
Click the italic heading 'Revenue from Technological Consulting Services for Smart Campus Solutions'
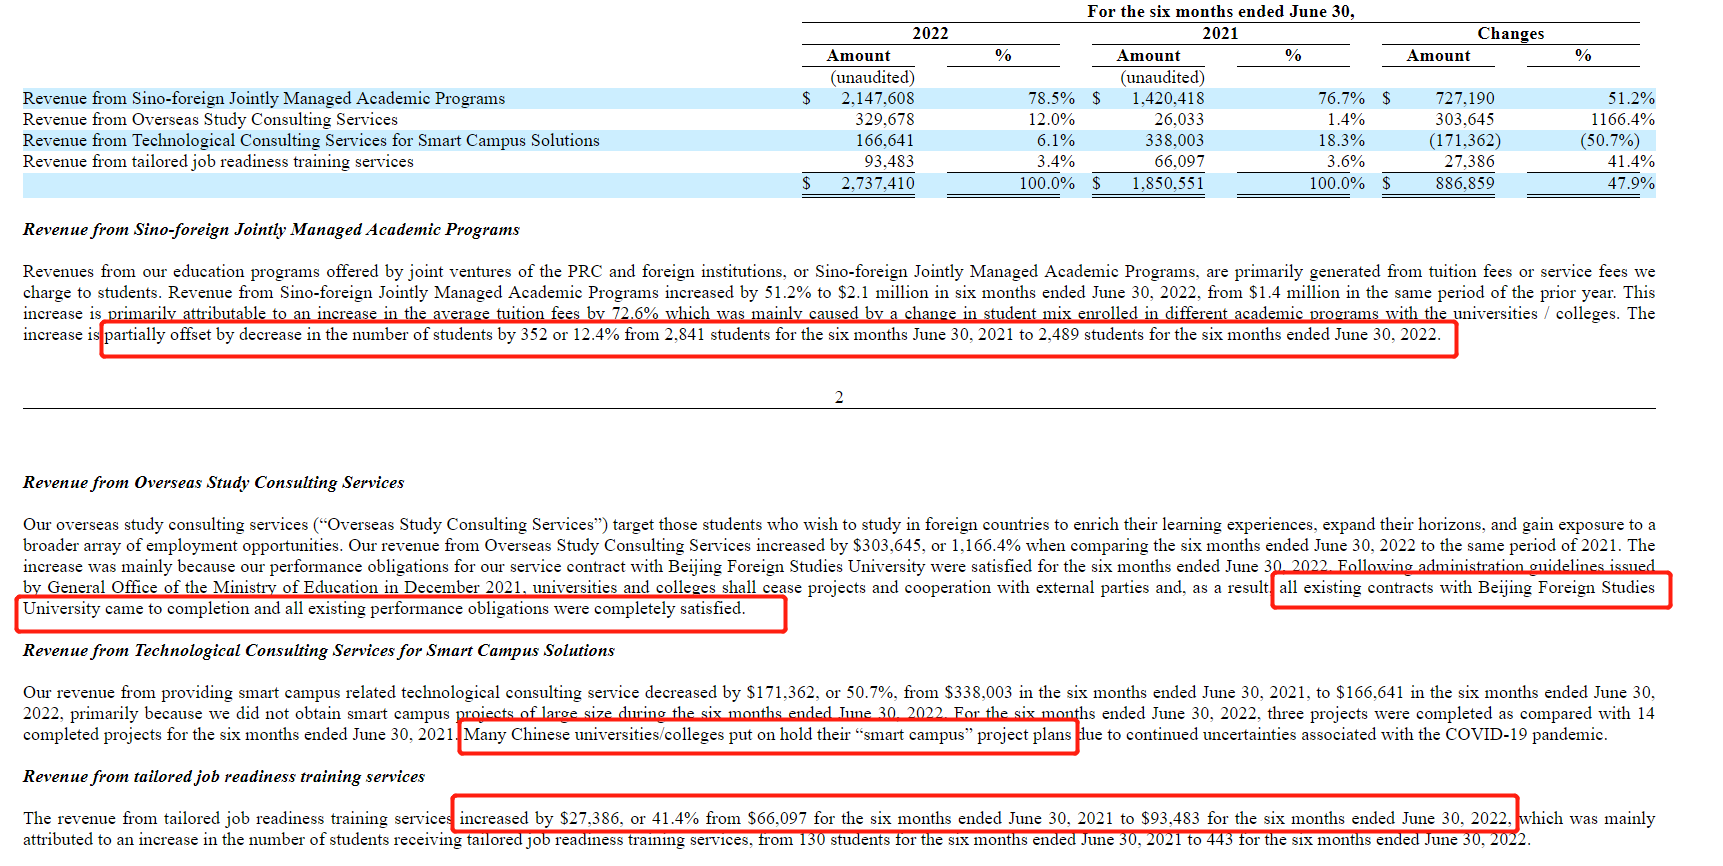(x=319, y=650)
